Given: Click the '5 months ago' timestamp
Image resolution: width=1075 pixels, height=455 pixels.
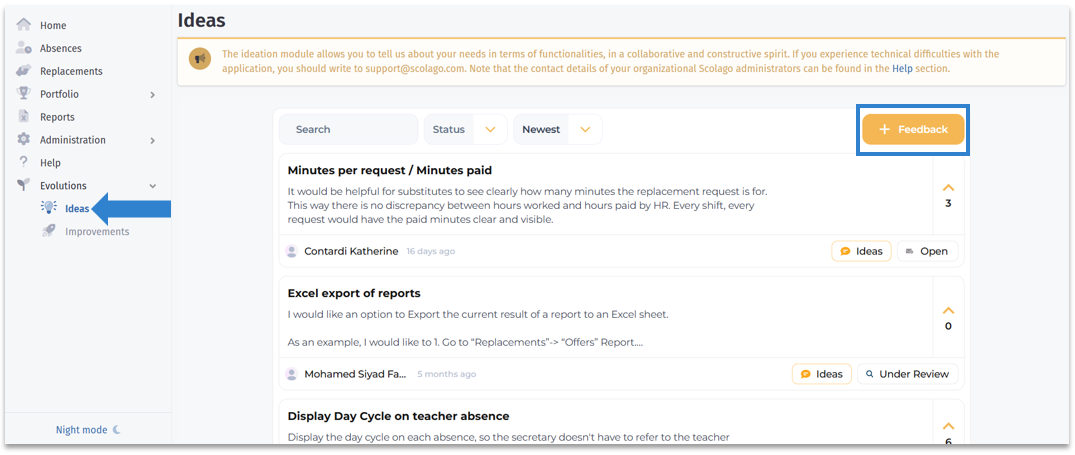Looking at the screenshot, I should coord(446,374).
